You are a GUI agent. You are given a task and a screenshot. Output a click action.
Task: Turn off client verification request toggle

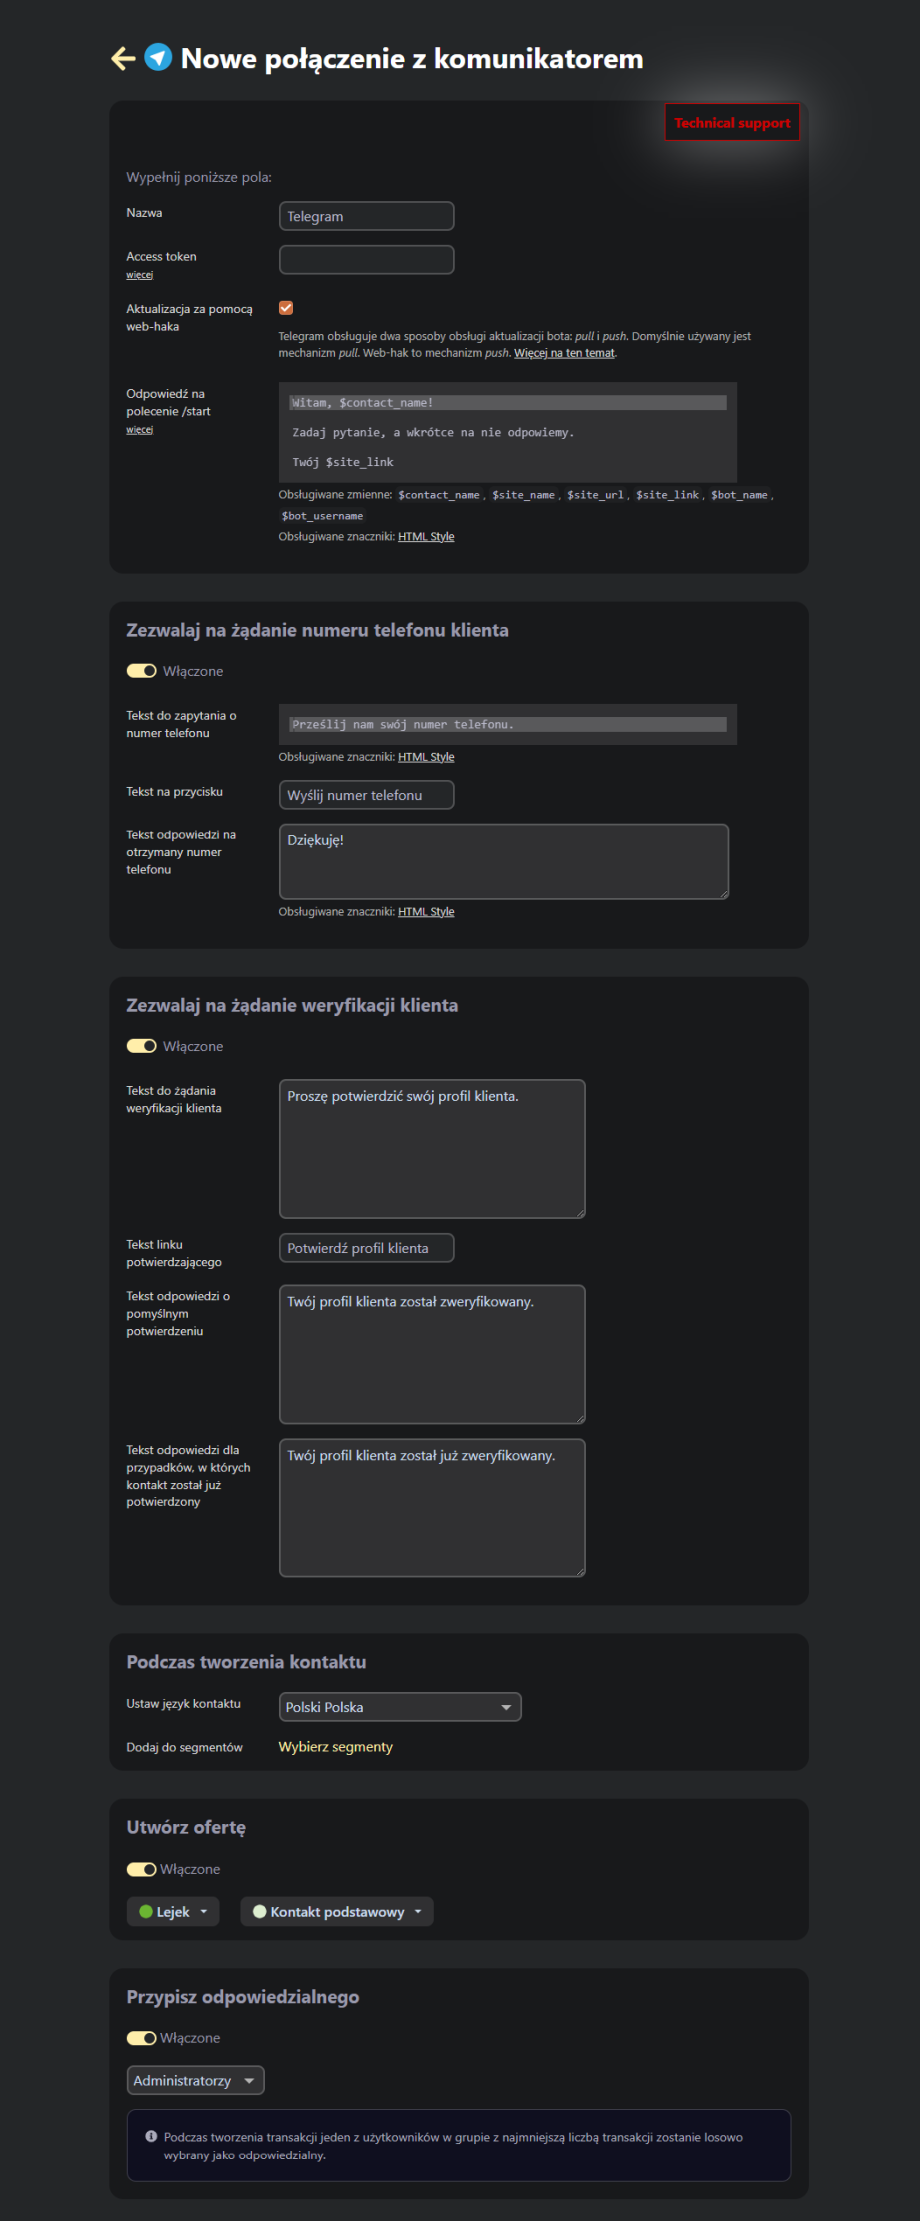pyautogui.click(x=141, y=1046)
